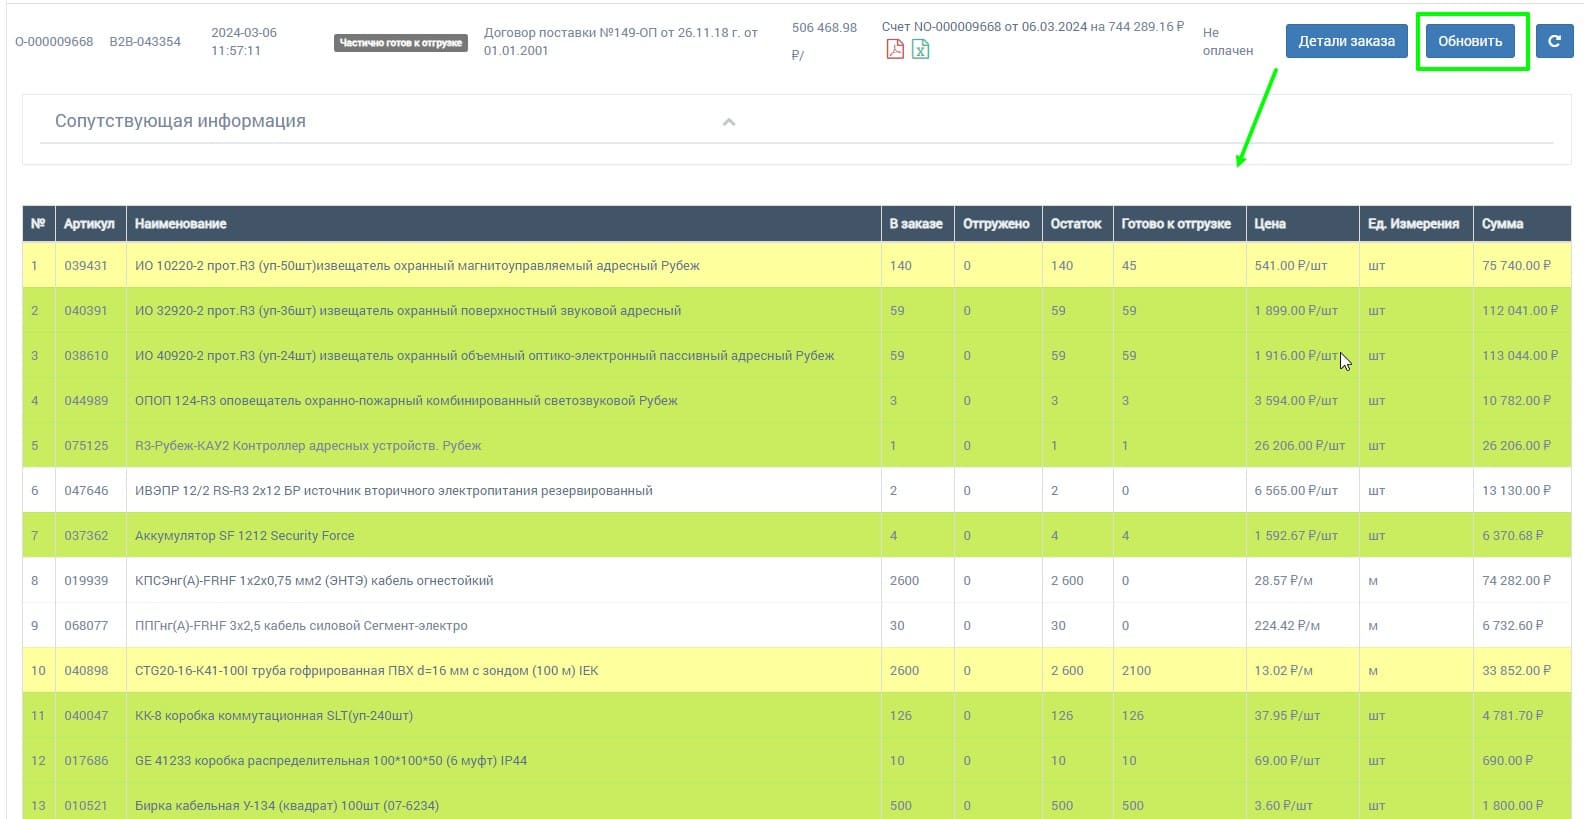1584x819 pixels.
Task: Click the price 6 565.00 ₽/шт
Action: 1296,491
